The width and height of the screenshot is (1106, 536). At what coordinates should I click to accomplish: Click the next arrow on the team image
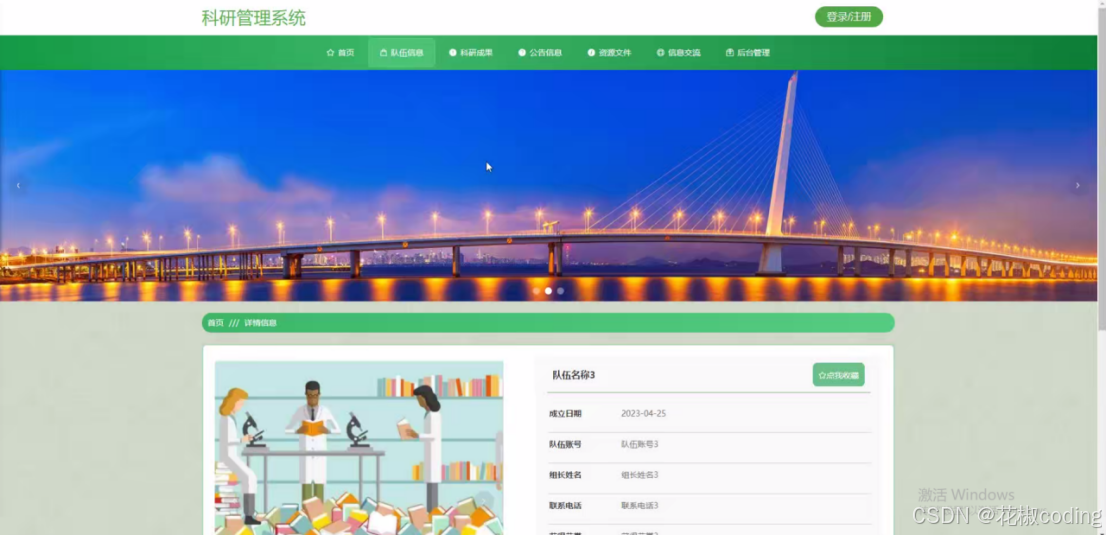484,500
